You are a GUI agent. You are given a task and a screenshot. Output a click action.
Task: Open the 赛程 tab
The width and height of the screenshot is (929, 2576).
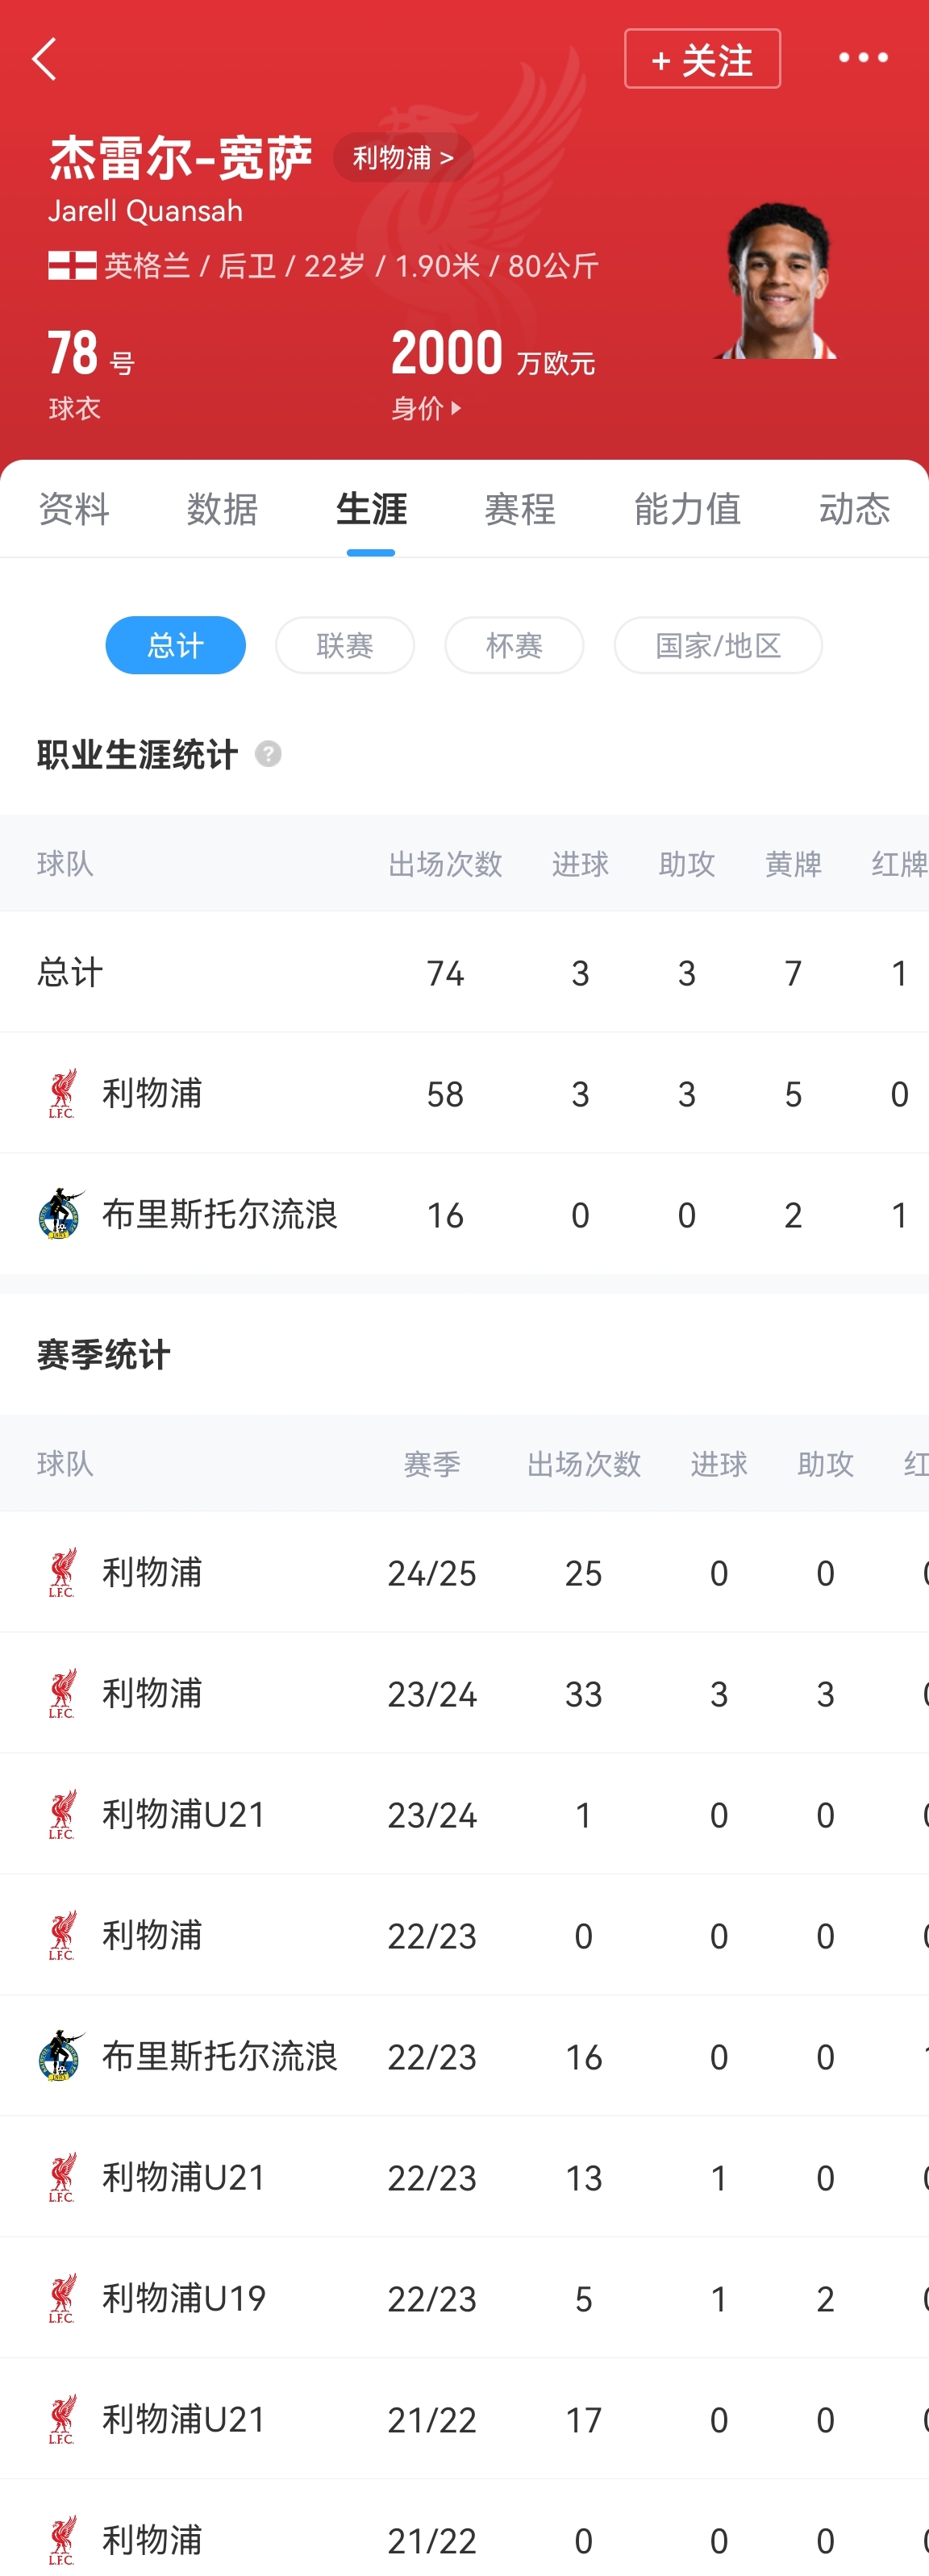[519, 509]
